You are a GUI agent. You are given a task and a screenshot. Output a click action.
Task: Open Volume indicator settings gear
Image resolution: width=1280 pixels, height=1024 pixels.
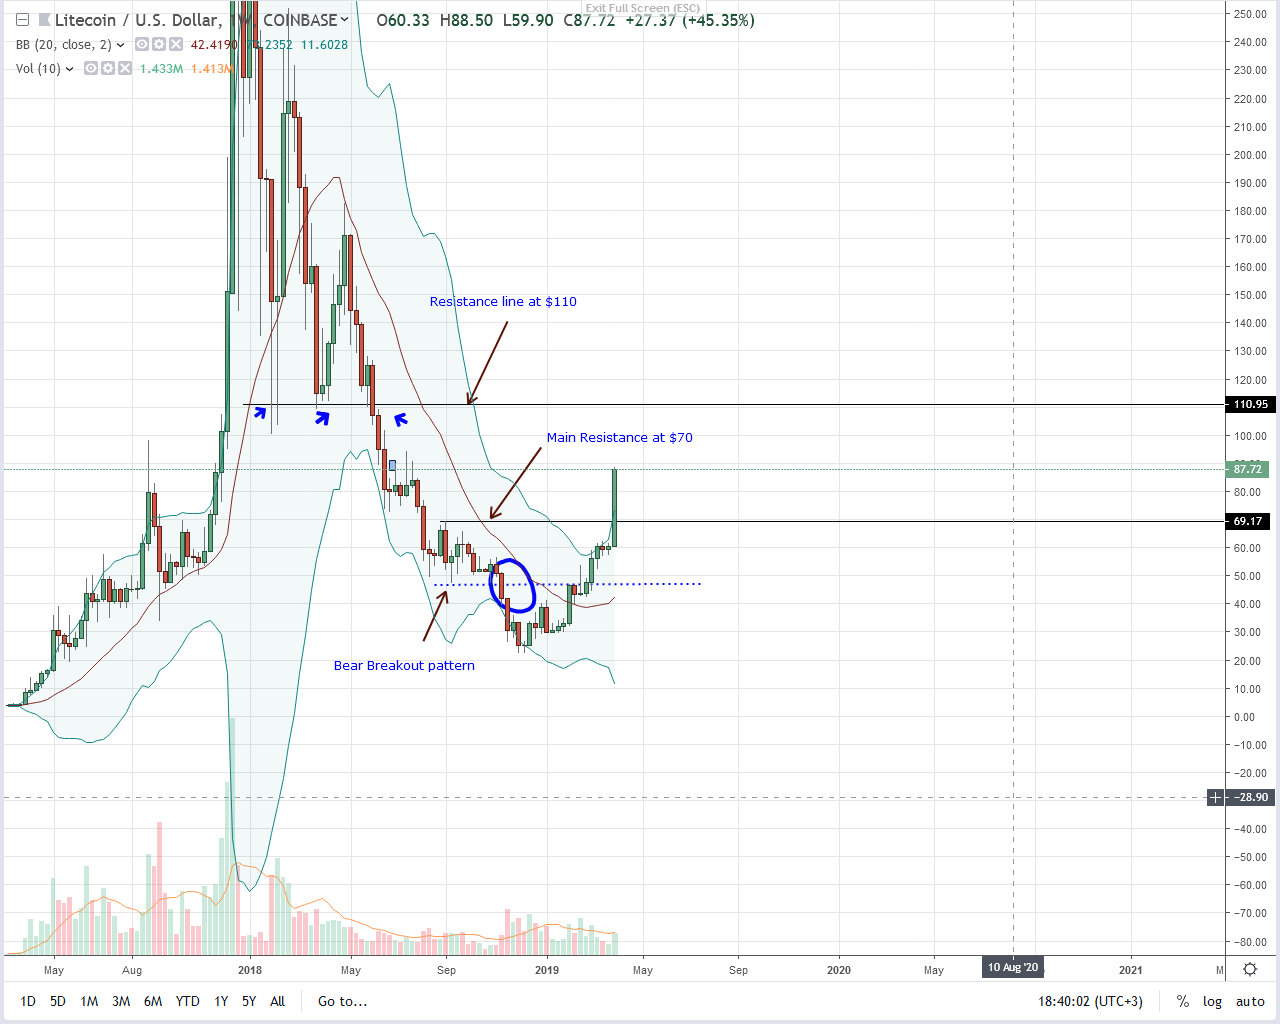tap(108, 69)
